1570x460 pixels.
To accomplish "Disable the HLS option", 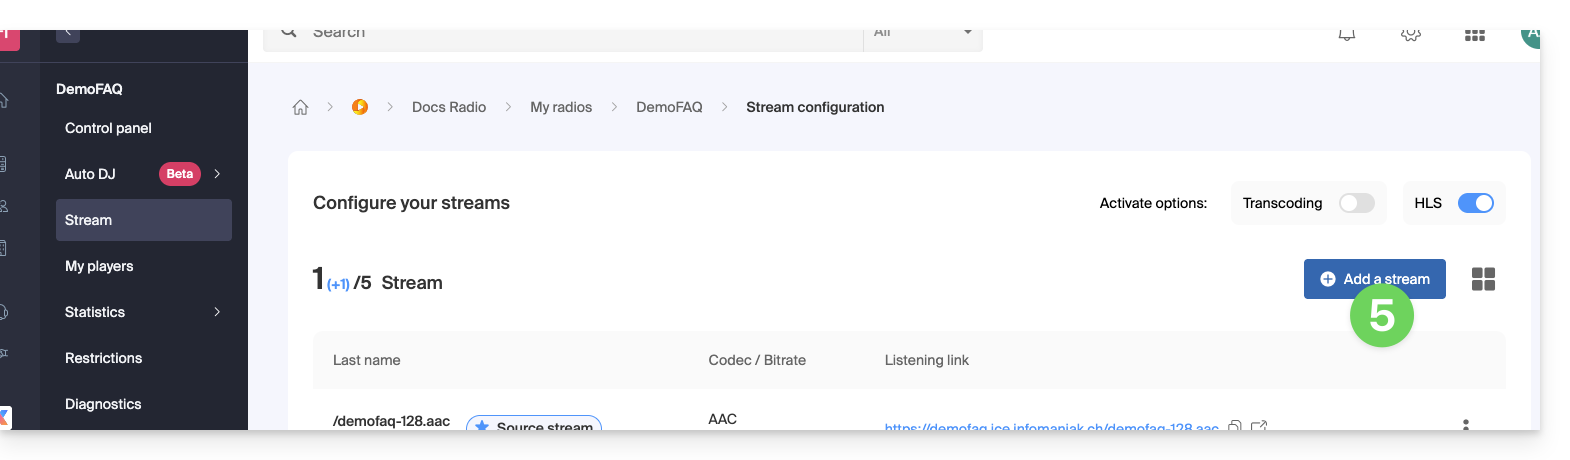I will [1475, 203].
